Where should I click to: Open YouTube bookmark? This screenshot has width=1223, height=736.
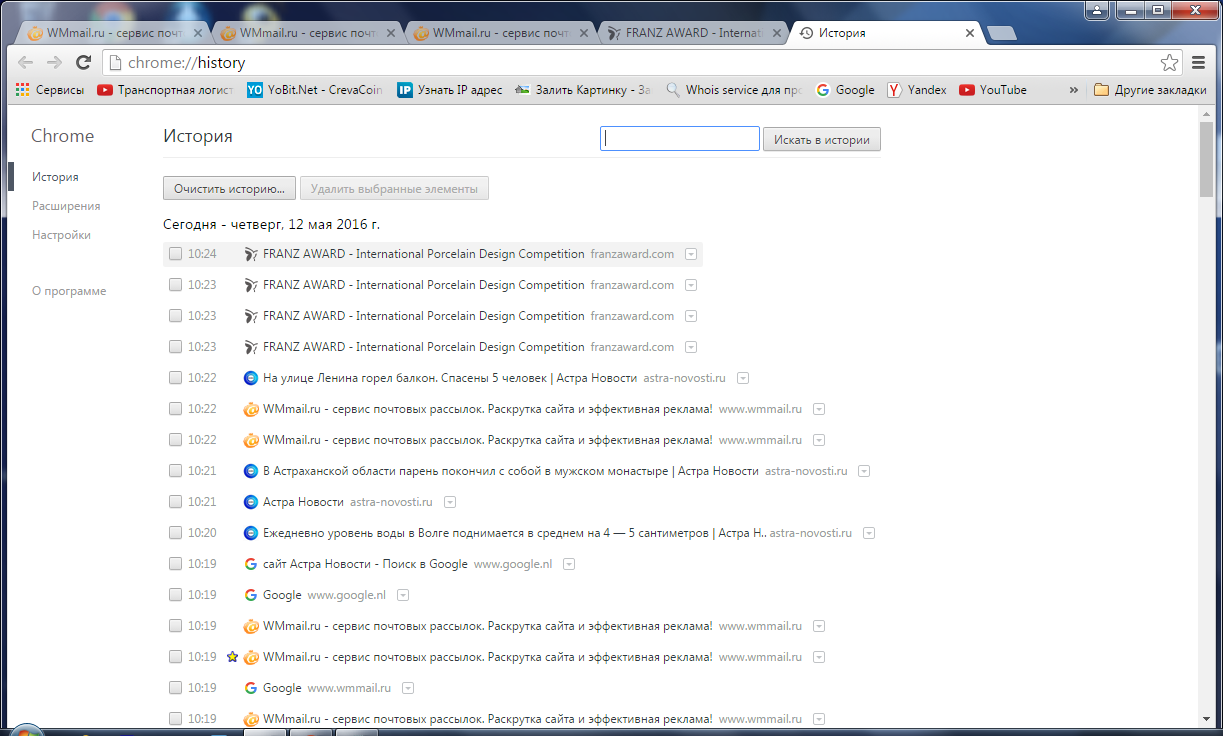pyautogui.click(x=993, y=90)
